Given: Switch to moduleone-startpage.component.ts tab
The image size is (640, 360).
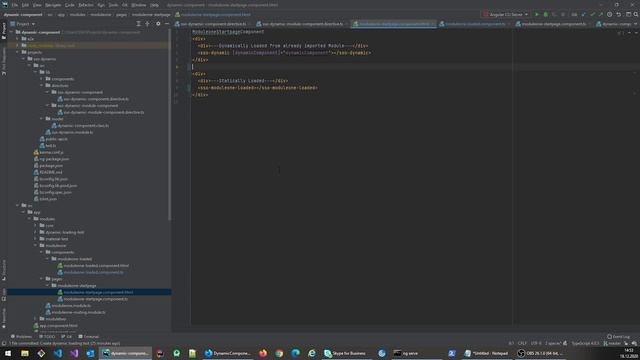Looking at the screenshot, I should [553, 24].
